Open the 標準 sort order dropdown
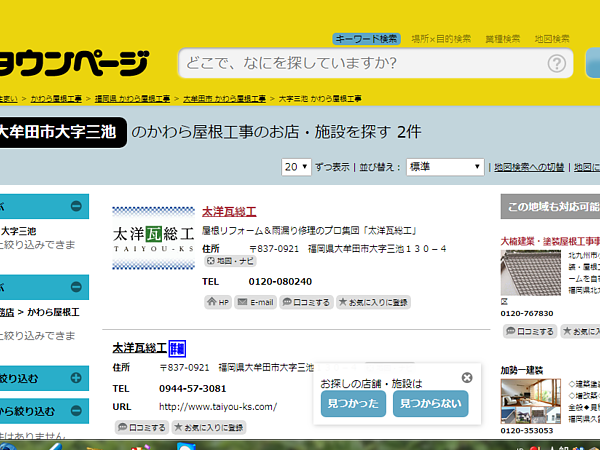600x450 pixels. (x=445, y=167)
